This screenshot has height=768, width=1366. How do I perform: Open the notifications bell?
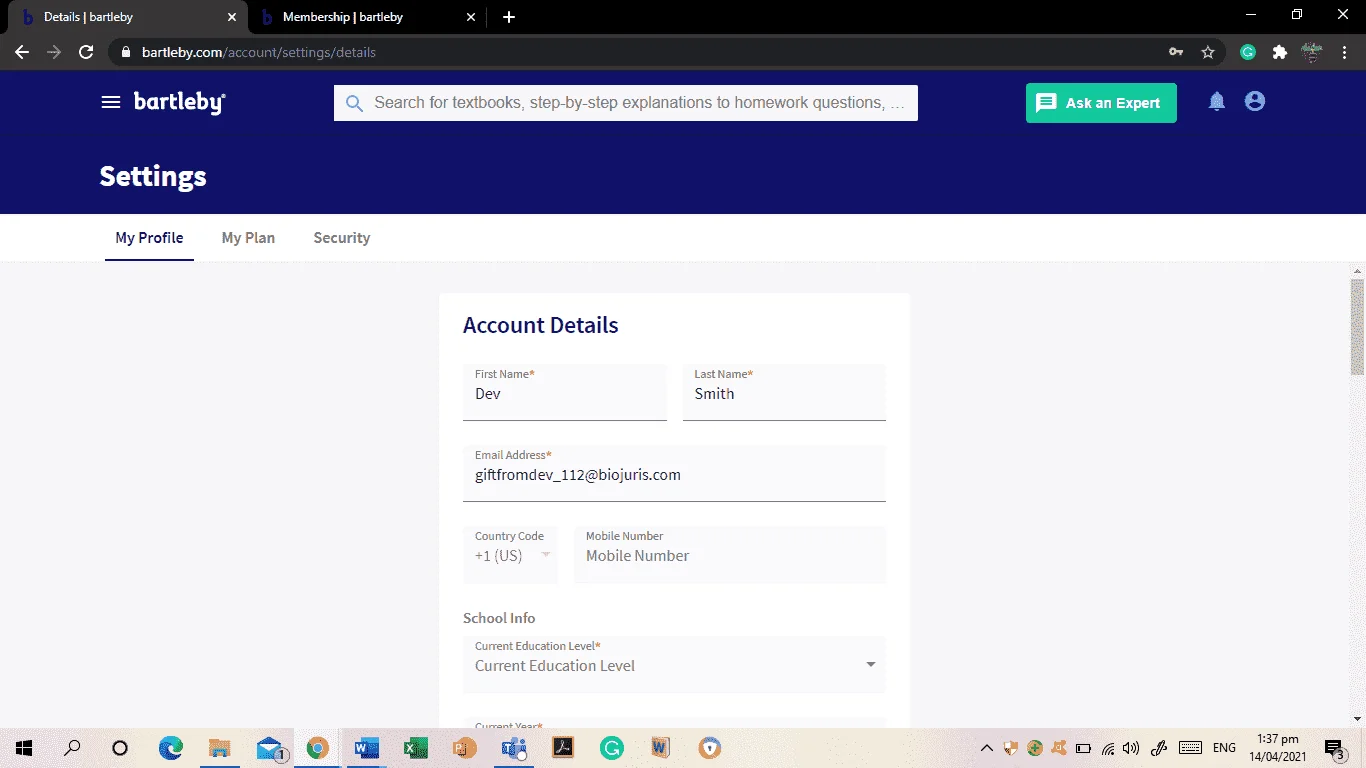(x=1217, y=102)
